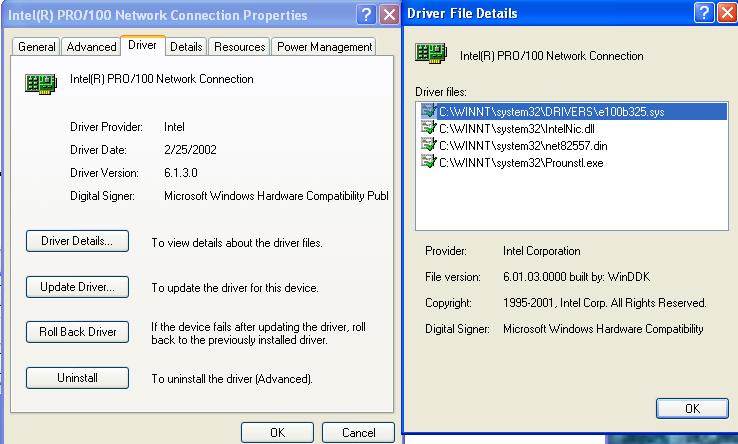Click network adapter icon in Driver File Details
Viewport: 738px width, 444px height.
430,56
